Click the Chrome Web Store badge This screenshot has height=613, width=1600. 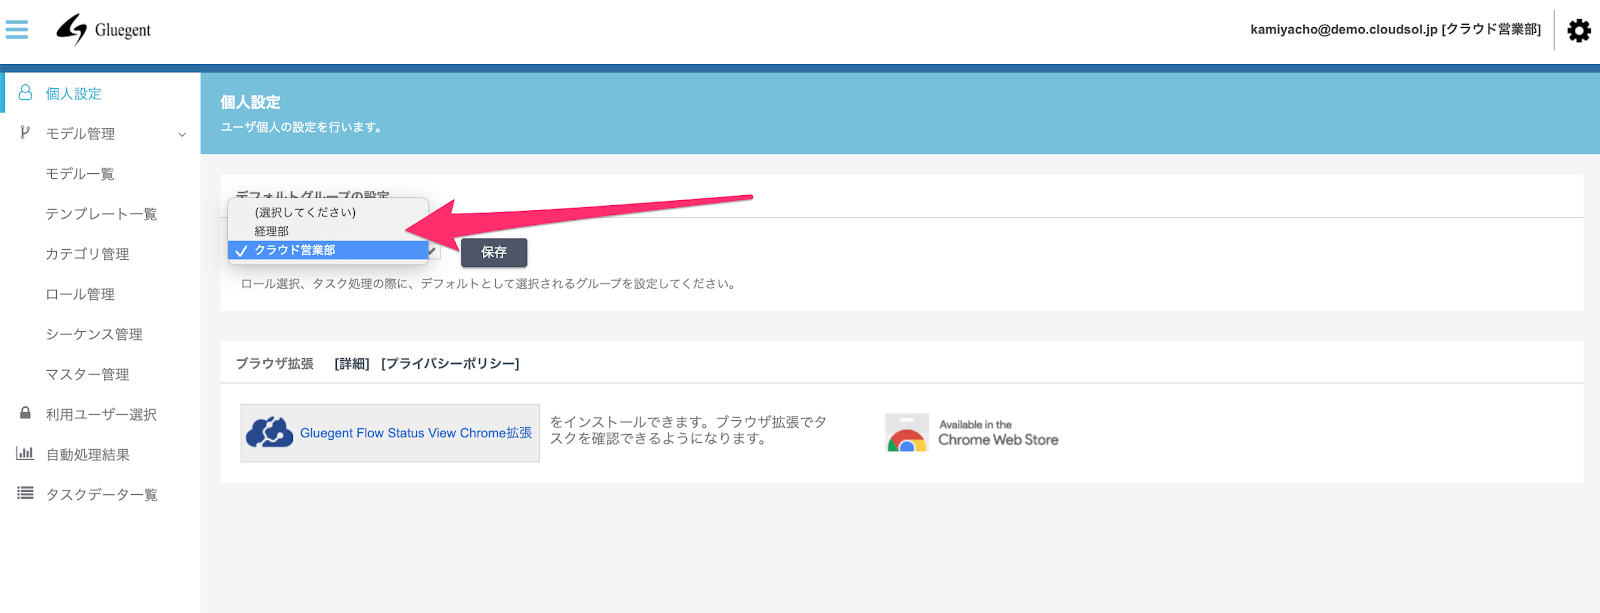(972, 433)
